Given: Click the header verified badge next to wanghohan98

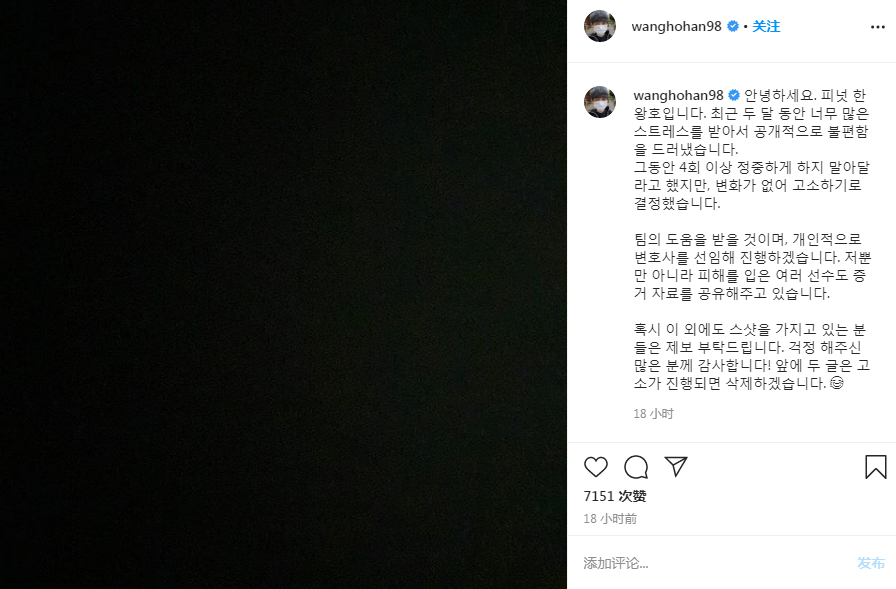Looking at the screenshot, I should [733, 26].
